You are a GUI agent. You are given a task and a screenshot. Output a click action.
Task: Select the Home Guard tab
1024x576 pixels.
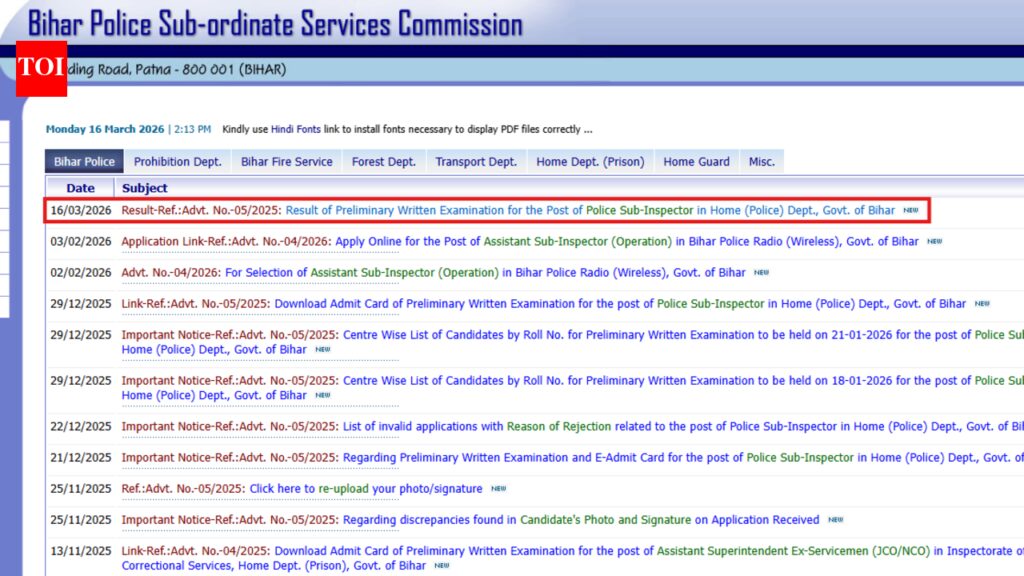pos(695,161)
